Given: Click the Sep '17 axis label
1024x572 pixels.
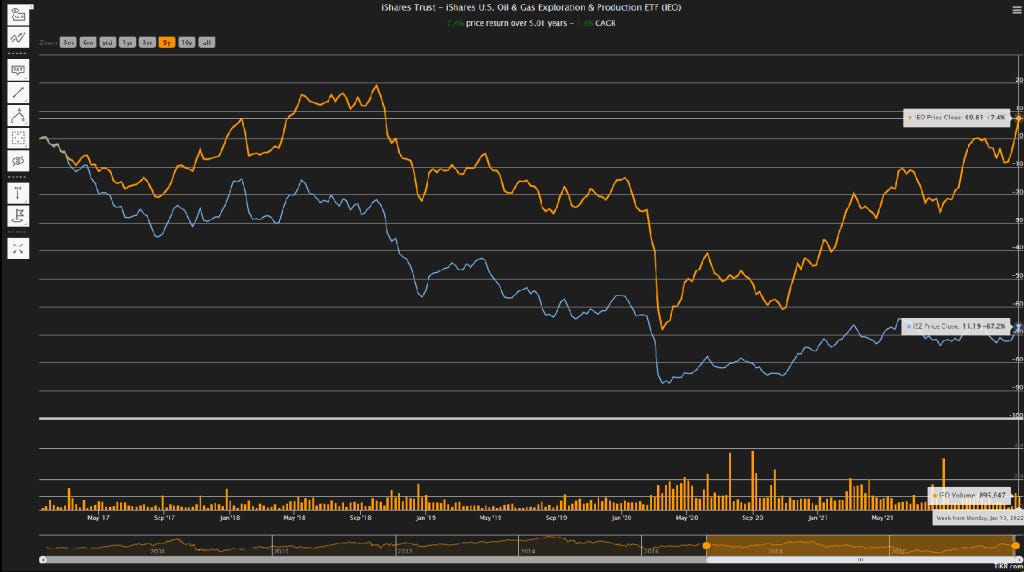Looking at the screenshot, I should tap(164, 518).
